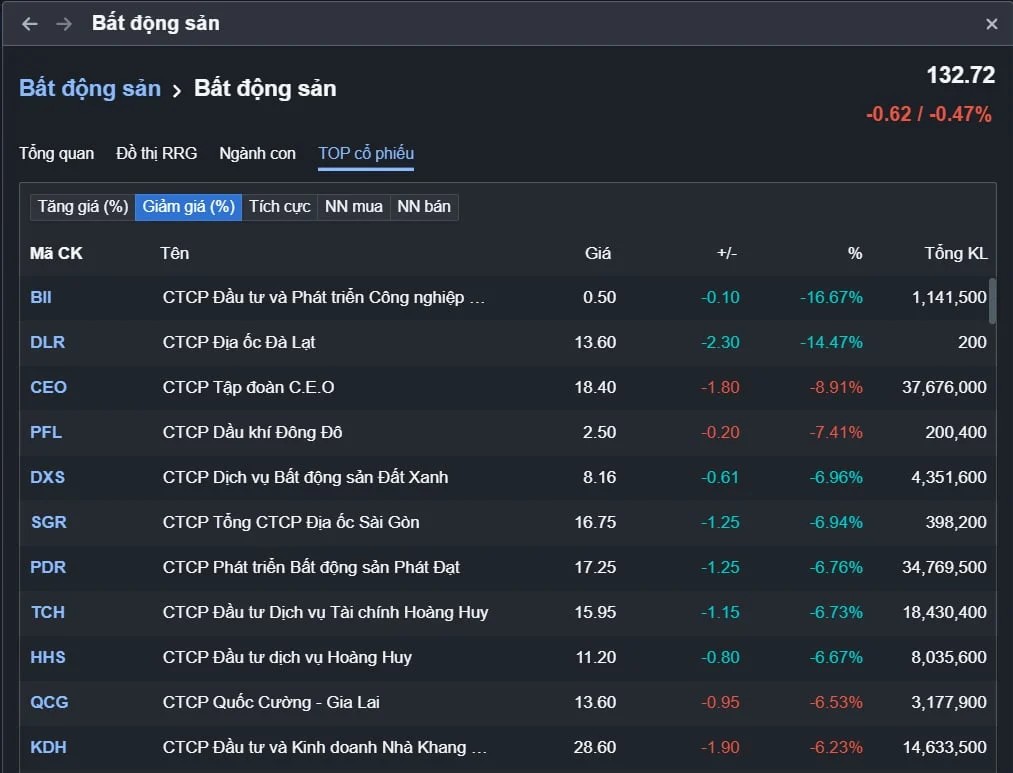The width and height of the screenshot is (1013, 773).
Task: Open the PDR stock row
Action: [x=48, y=567]
